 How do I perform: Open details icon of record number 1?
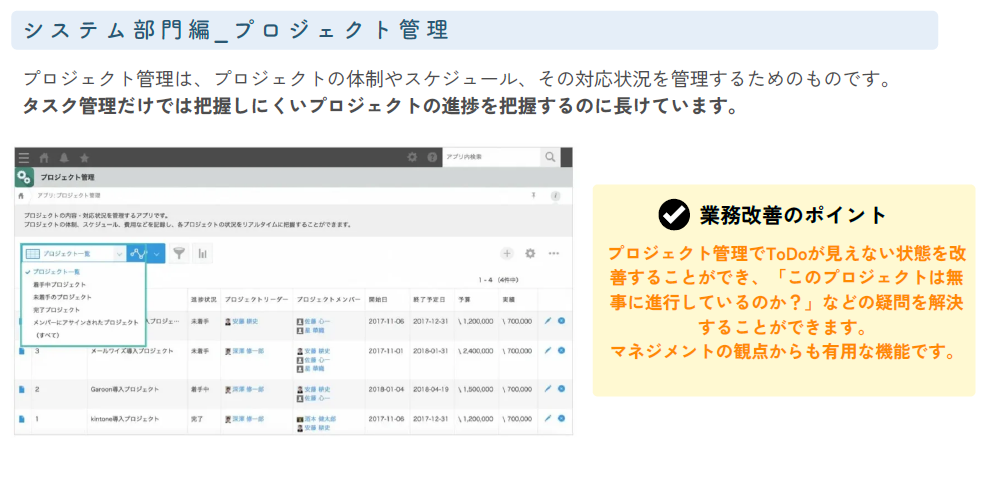click(x=21, y=419)
